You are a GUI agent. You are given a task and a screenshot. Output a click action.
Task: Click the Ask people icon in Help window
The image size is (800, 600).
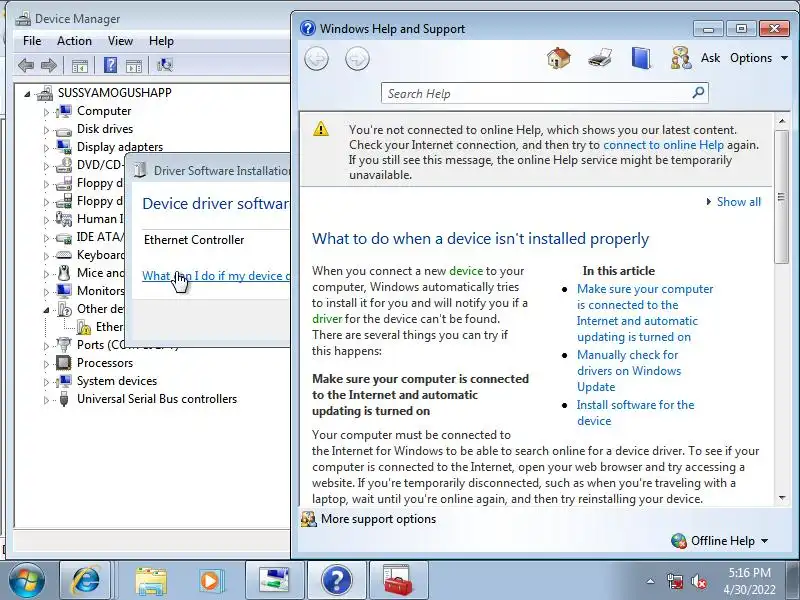tap(681, 58)
